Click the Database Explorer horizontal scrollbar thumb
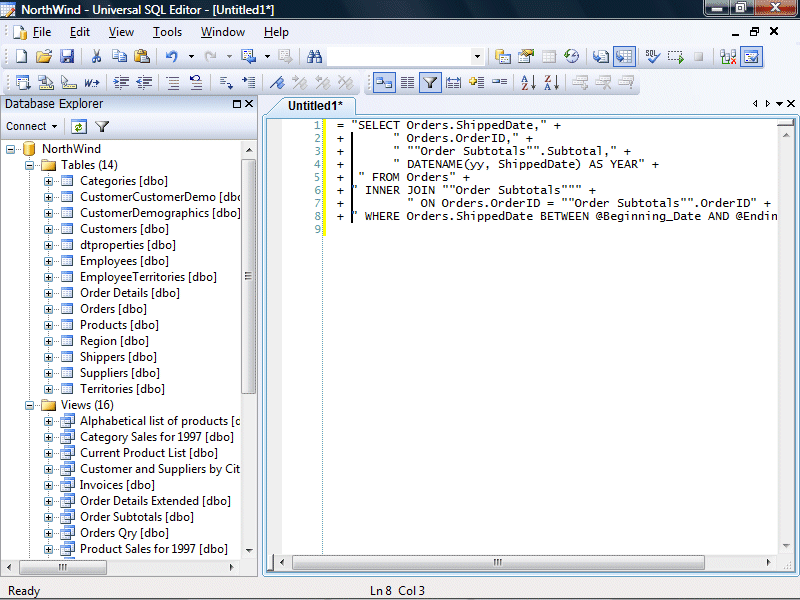800x600 pixels. (63, 567)
